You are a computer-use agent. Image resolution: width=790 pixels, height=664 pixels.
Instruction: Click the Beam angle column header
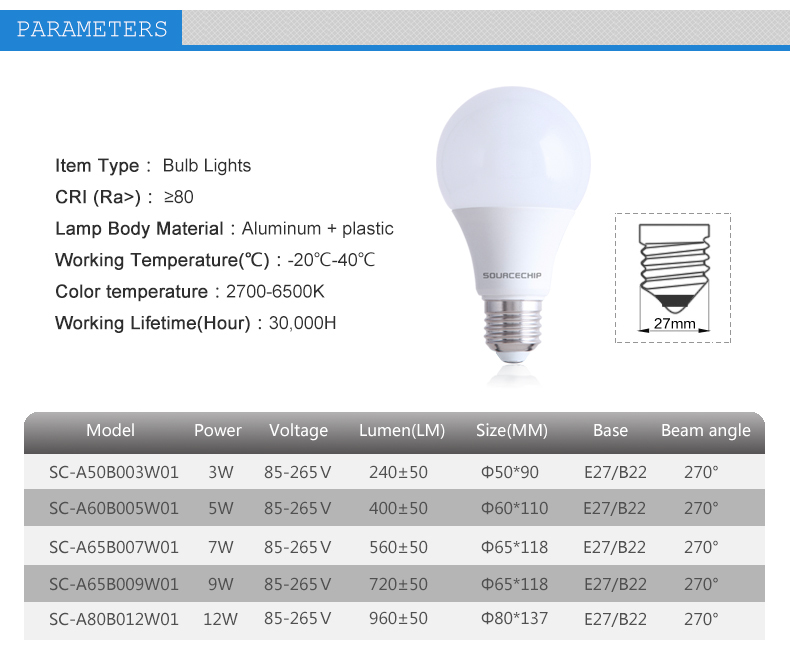coord(705,431)
